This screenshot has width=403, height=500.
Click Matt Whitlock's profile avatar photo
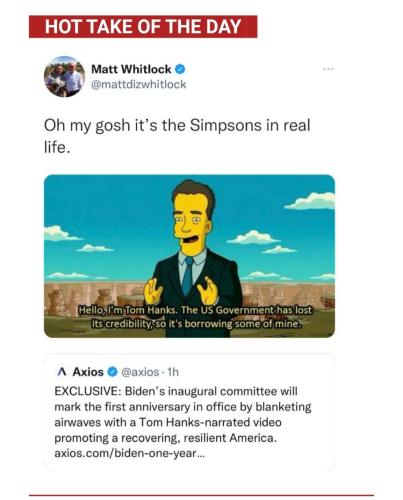pos(65,77)
